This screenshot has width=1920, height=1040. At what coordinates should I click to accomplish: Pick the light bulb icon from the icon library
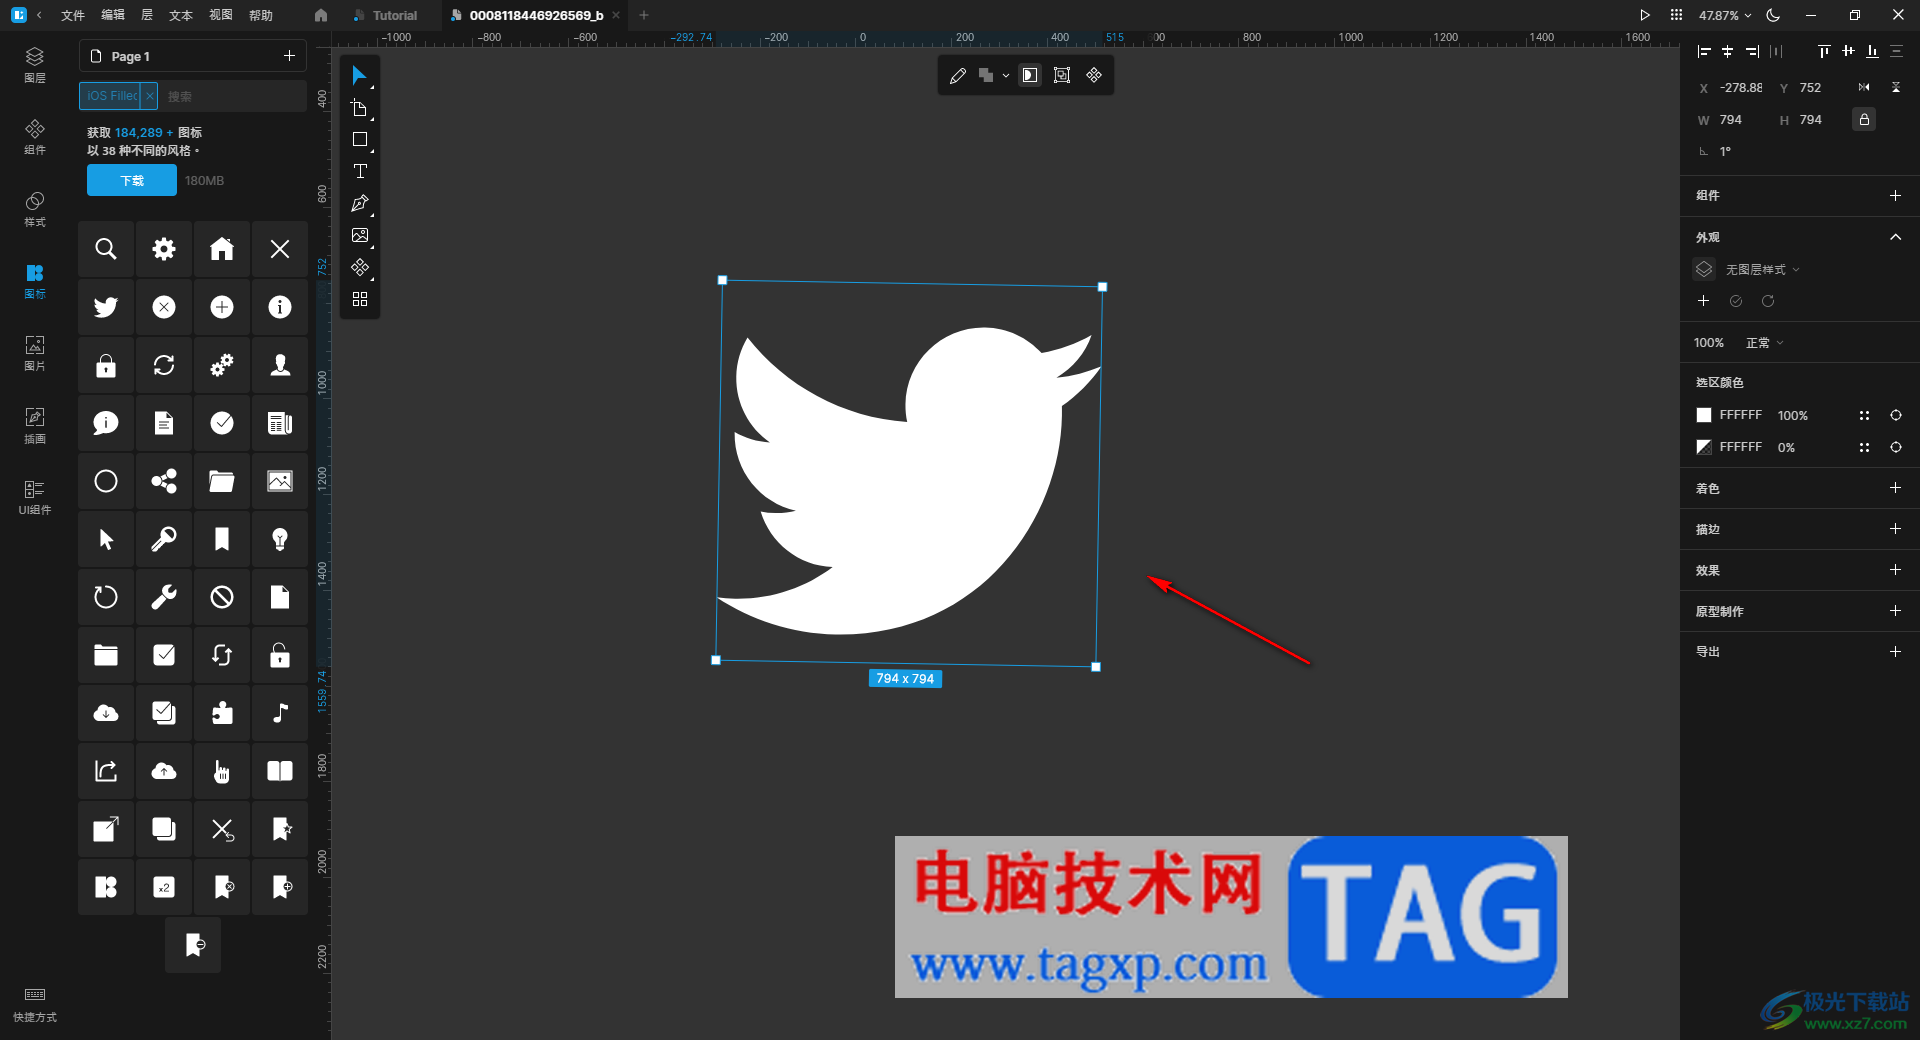click(280, 539)
